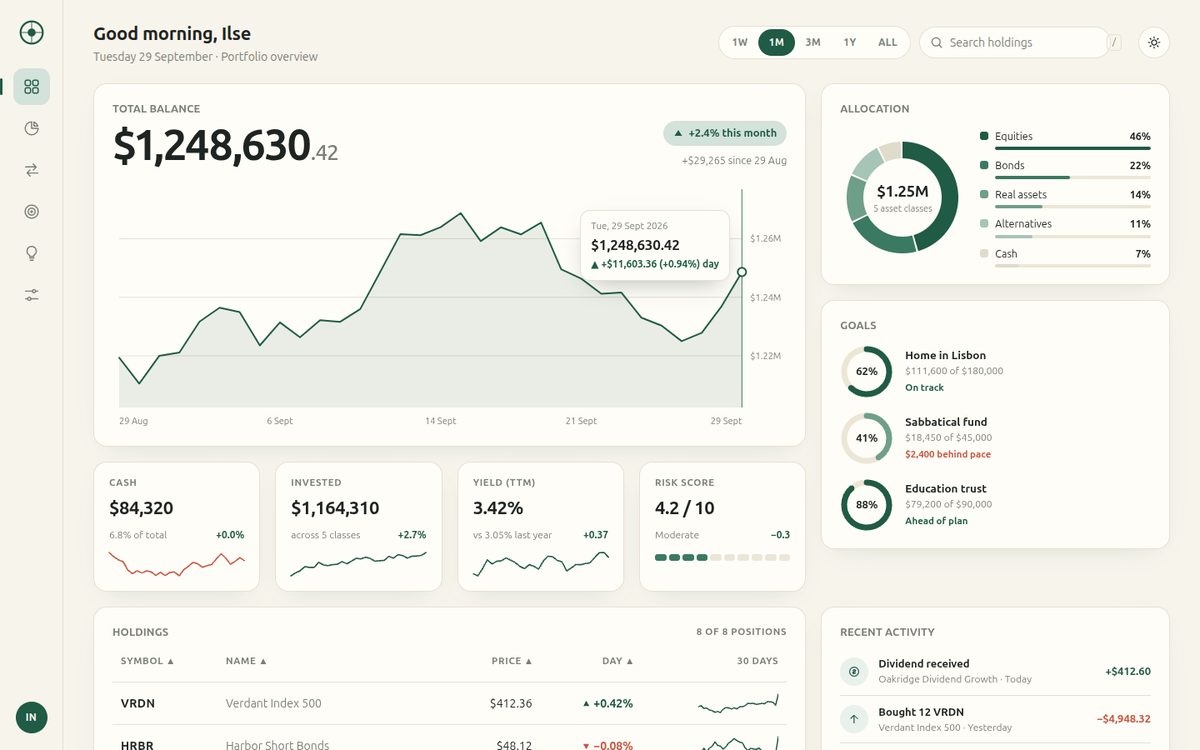Screen dimensions: 1200x750
Task: Click the search magnifier icon
Action: pos(937,42)
